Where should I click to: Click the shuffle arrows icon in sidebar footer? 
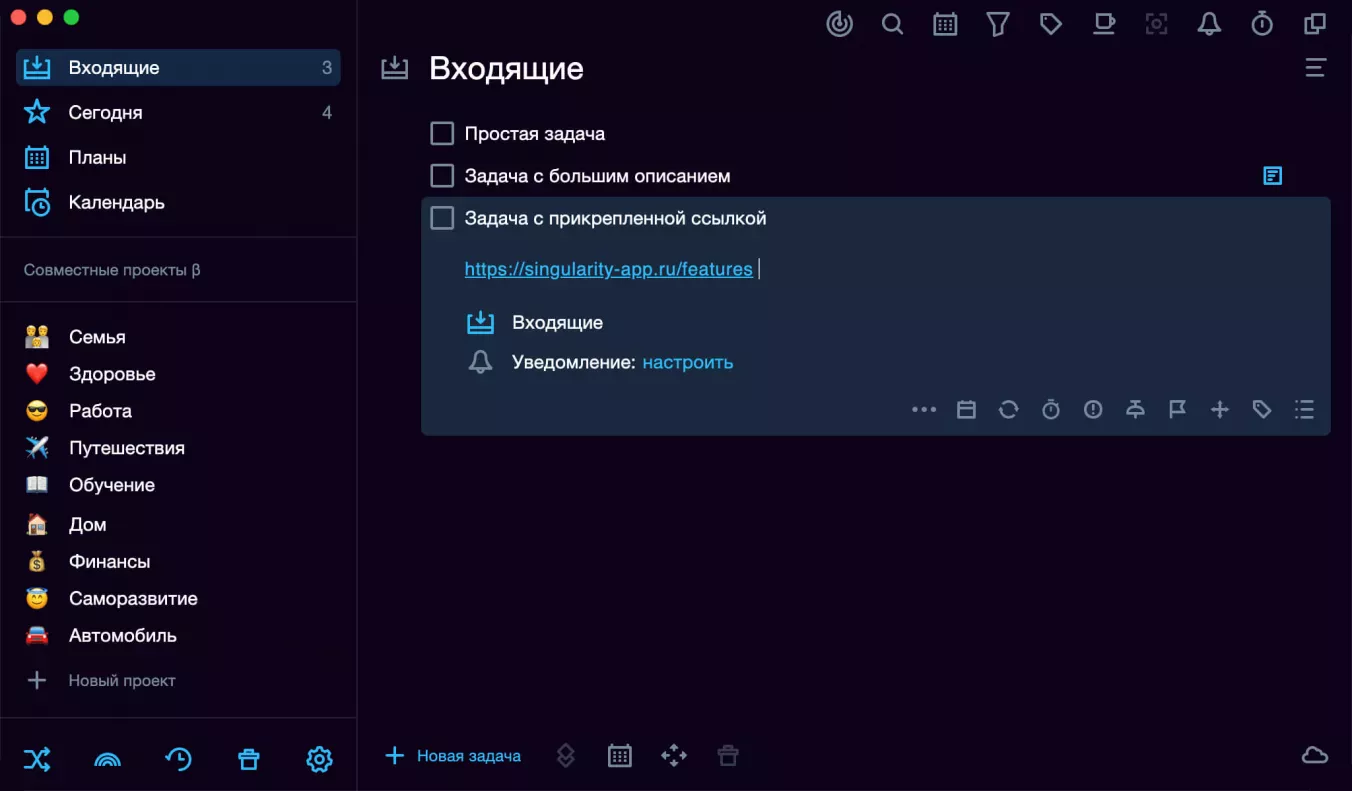click(x=37, y=760)
